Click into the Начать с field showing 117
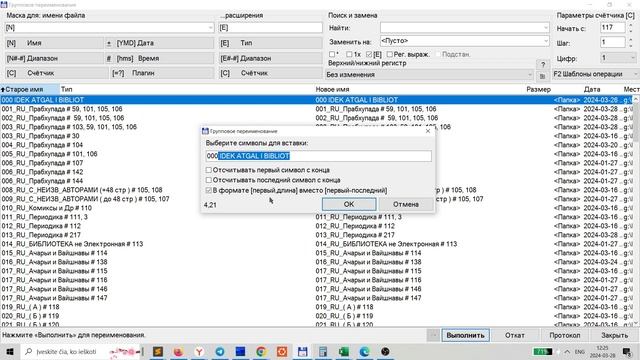Screen dimensions: 640x360 (613, 28)
